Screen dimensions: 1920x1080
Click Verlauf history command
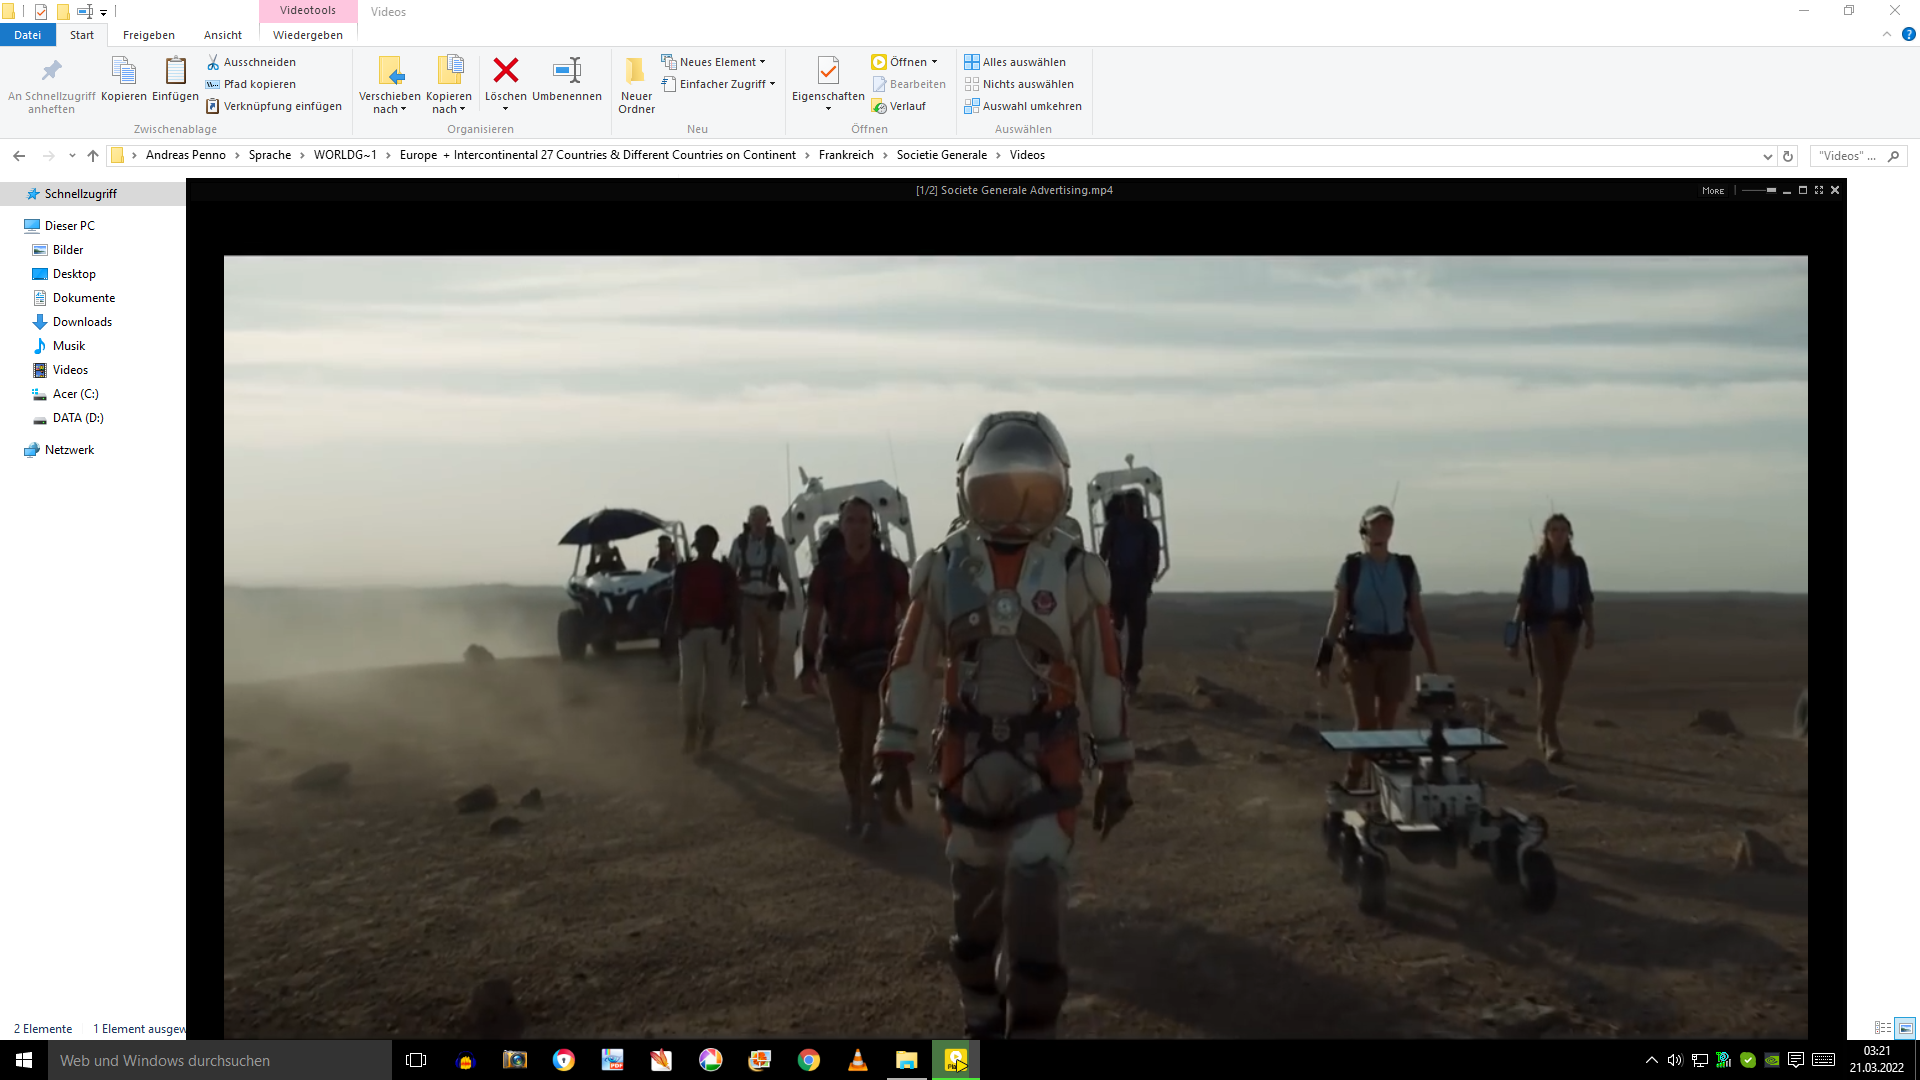(x=899, y=106)
